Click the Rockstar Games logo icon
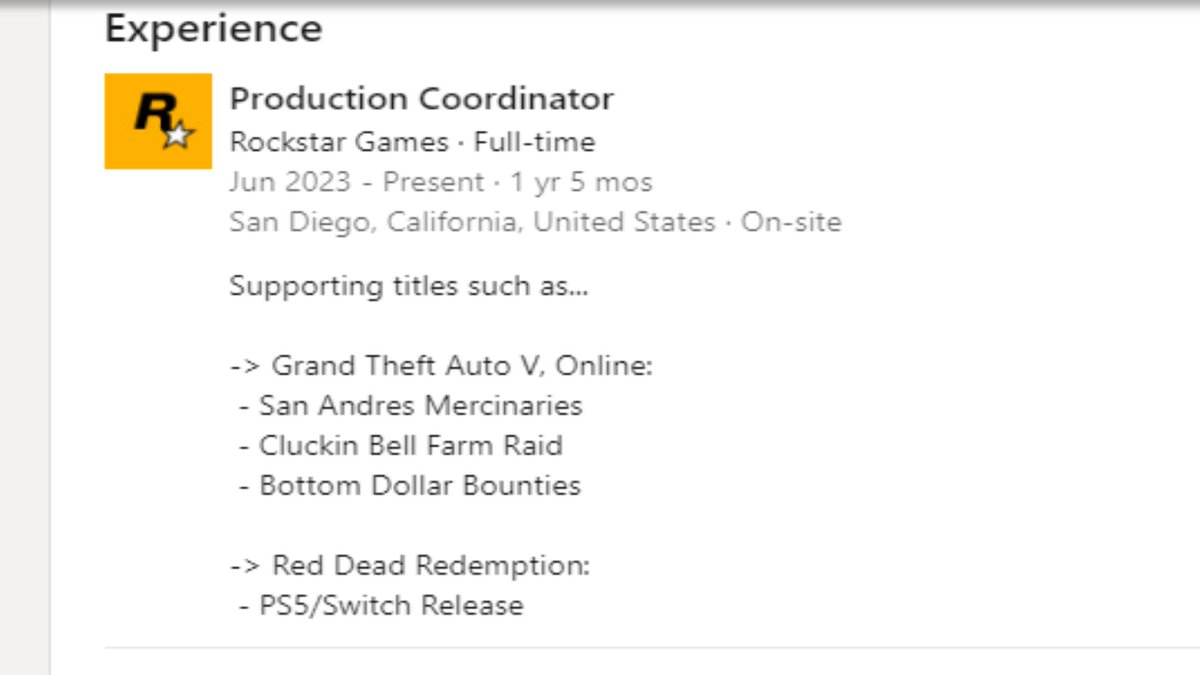Image resolution: width=1200 pixels, height=675 pixels. (158, 121)
